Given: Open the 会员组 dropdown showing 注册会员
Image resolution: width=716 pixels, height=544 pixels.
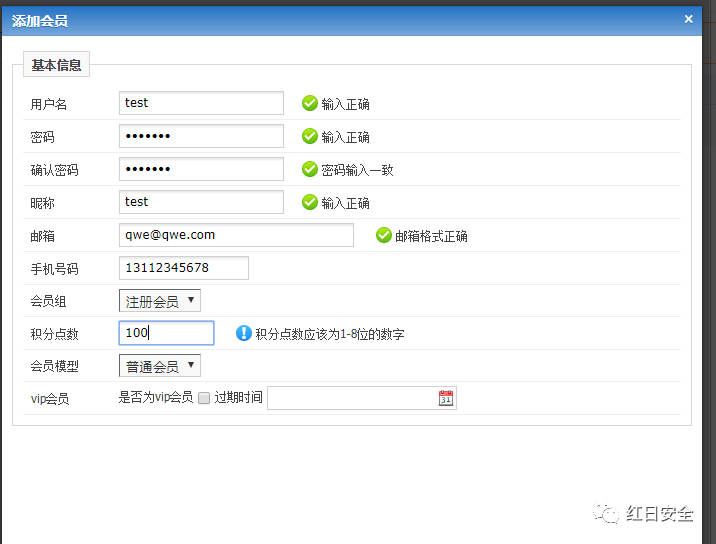Looking at the screenshot, I should click(160, 301).
